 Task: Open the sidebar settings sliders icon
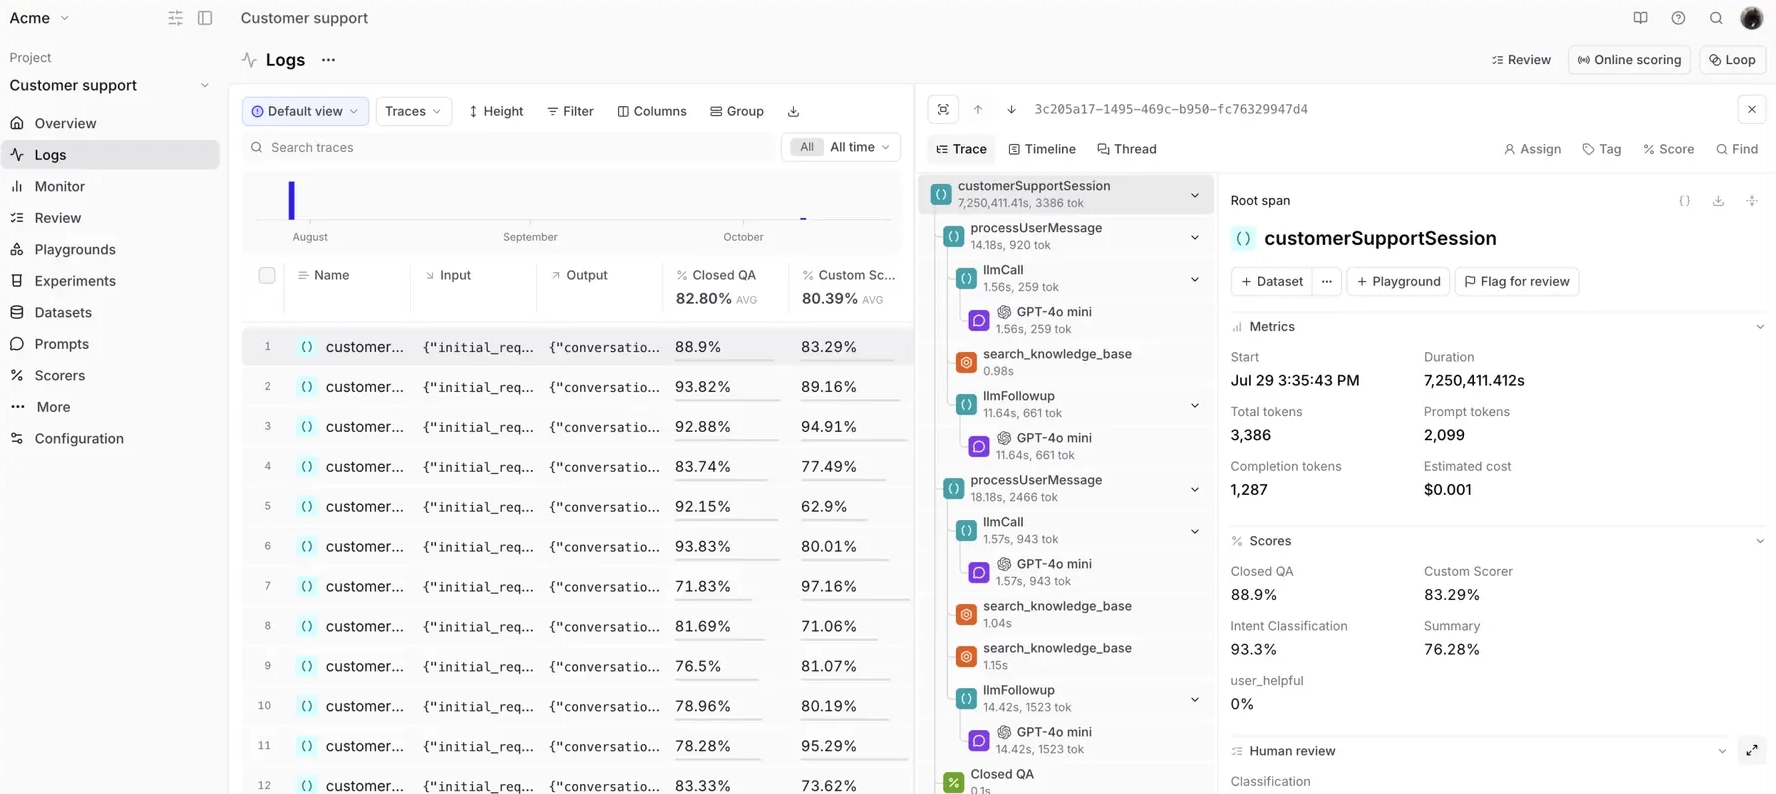(175, 18)
